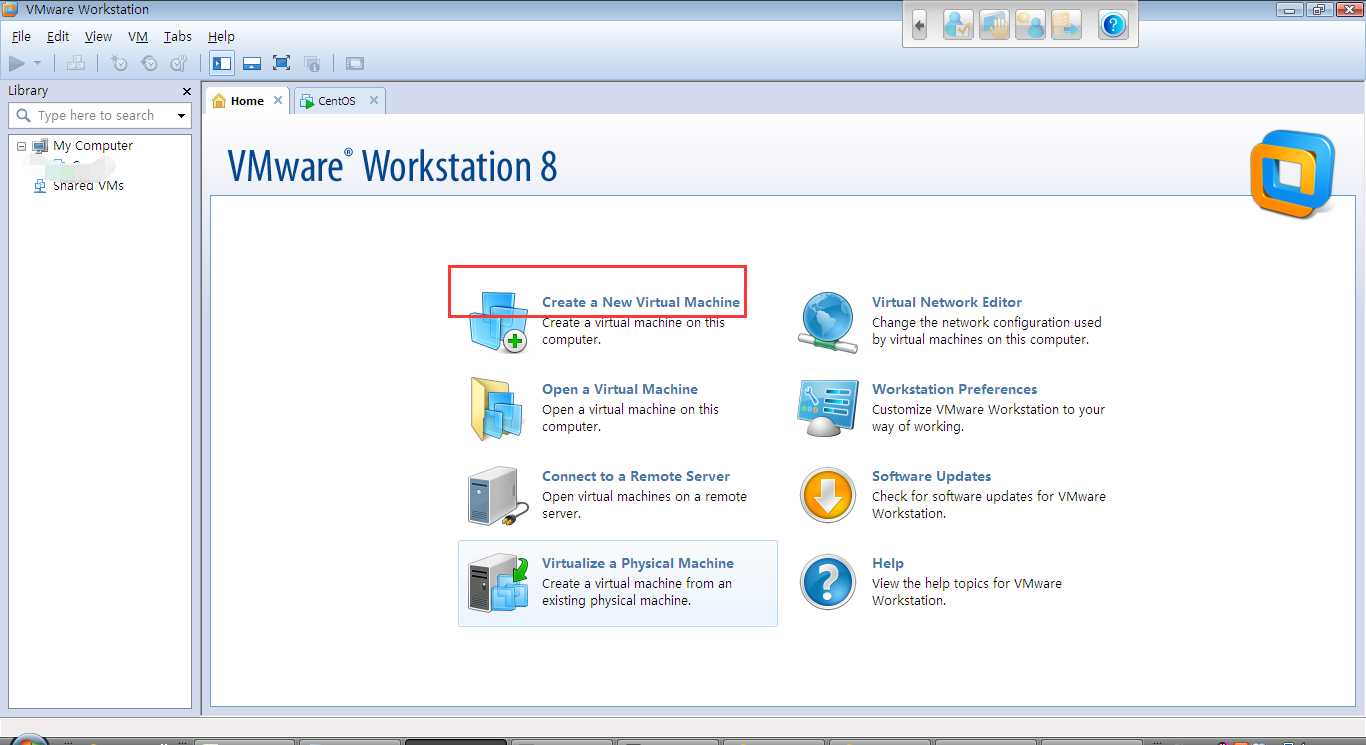Click the globe icon for Virtual Network Editor
The height and width of the screenshot is (745, 1366).
point(828,321)
